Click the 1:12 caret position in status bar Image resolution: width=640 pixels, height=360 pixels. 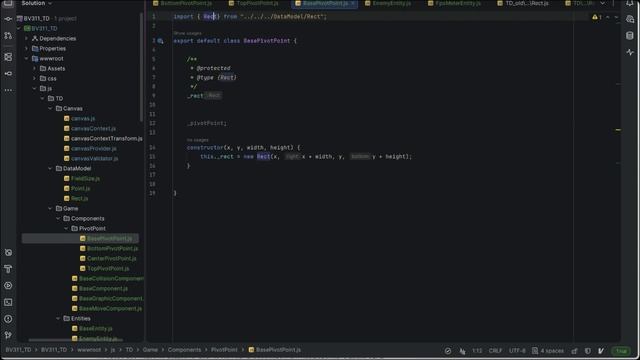(x=477, y=351)
